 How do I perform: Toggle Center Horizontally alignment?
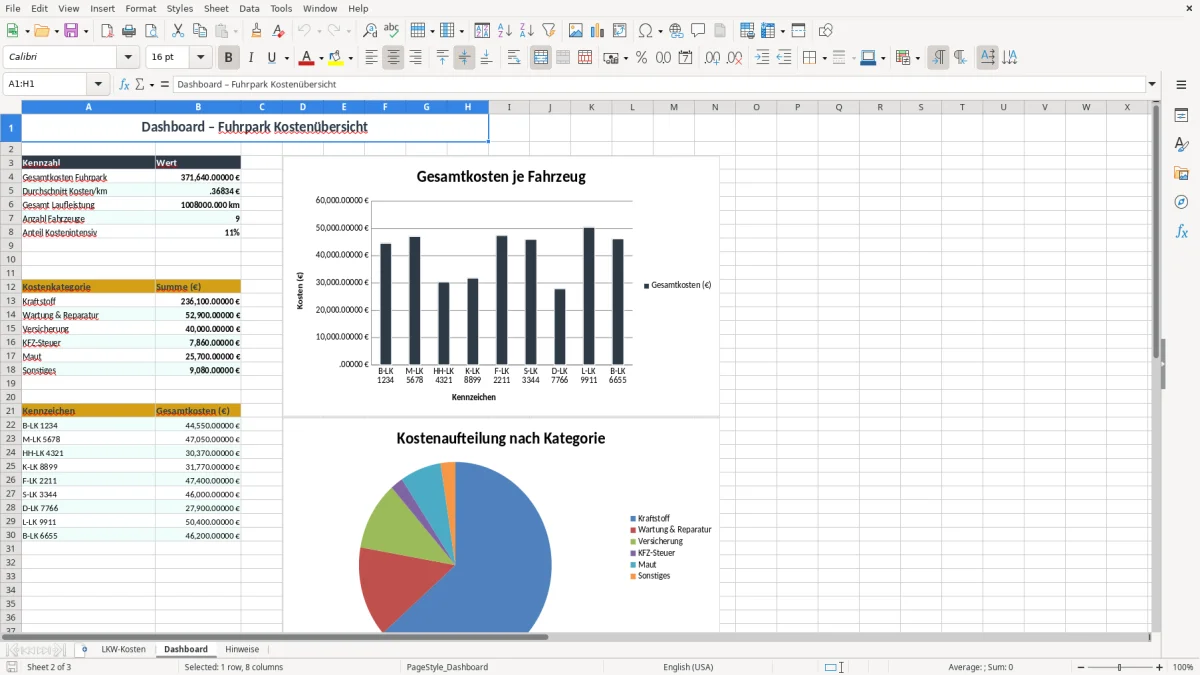pos(393,58)
